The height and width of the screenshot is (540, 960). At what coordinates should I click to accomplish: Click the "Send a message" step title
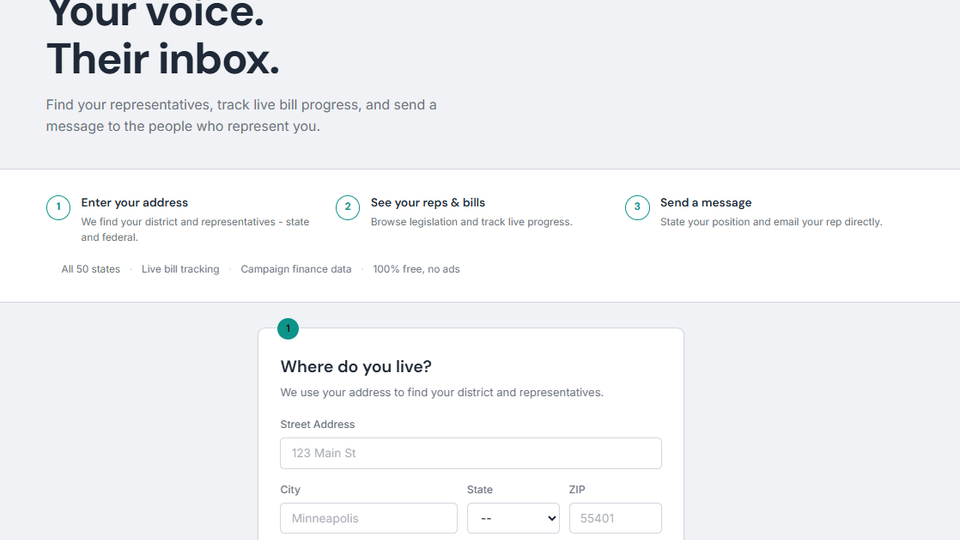(705, 203)
